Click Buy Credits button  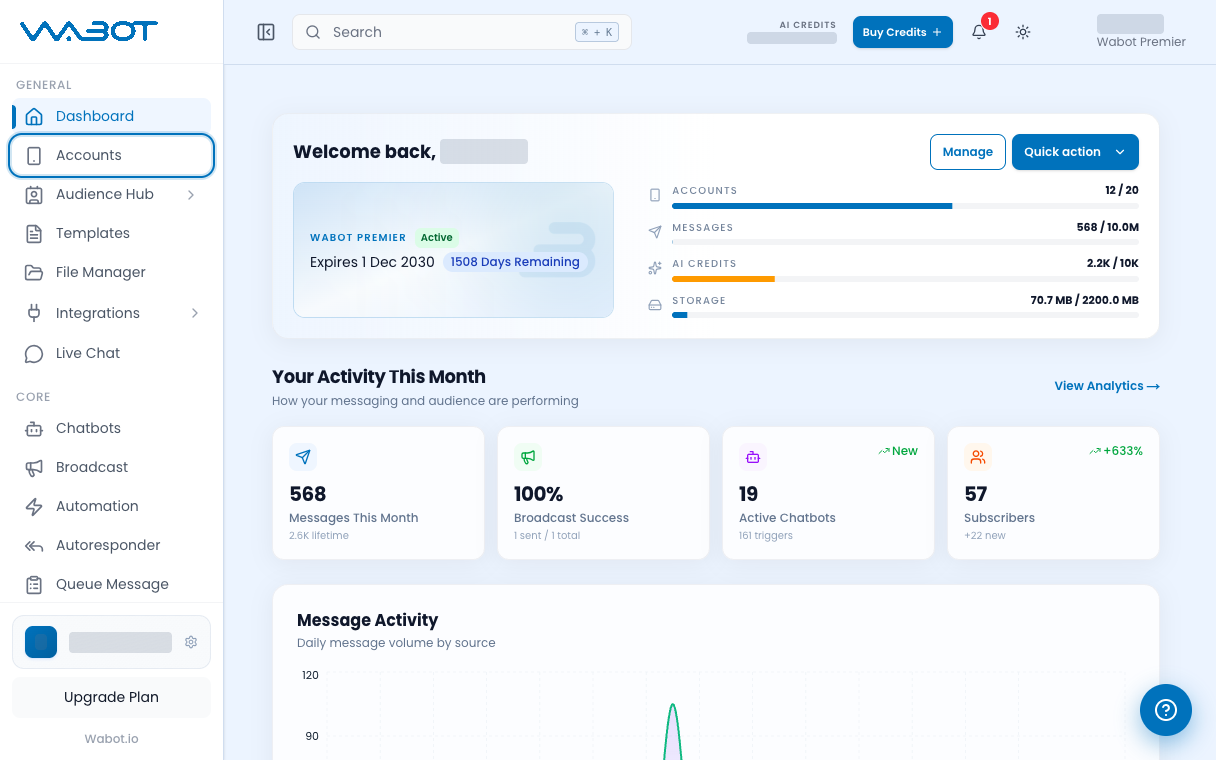point(902,32)
